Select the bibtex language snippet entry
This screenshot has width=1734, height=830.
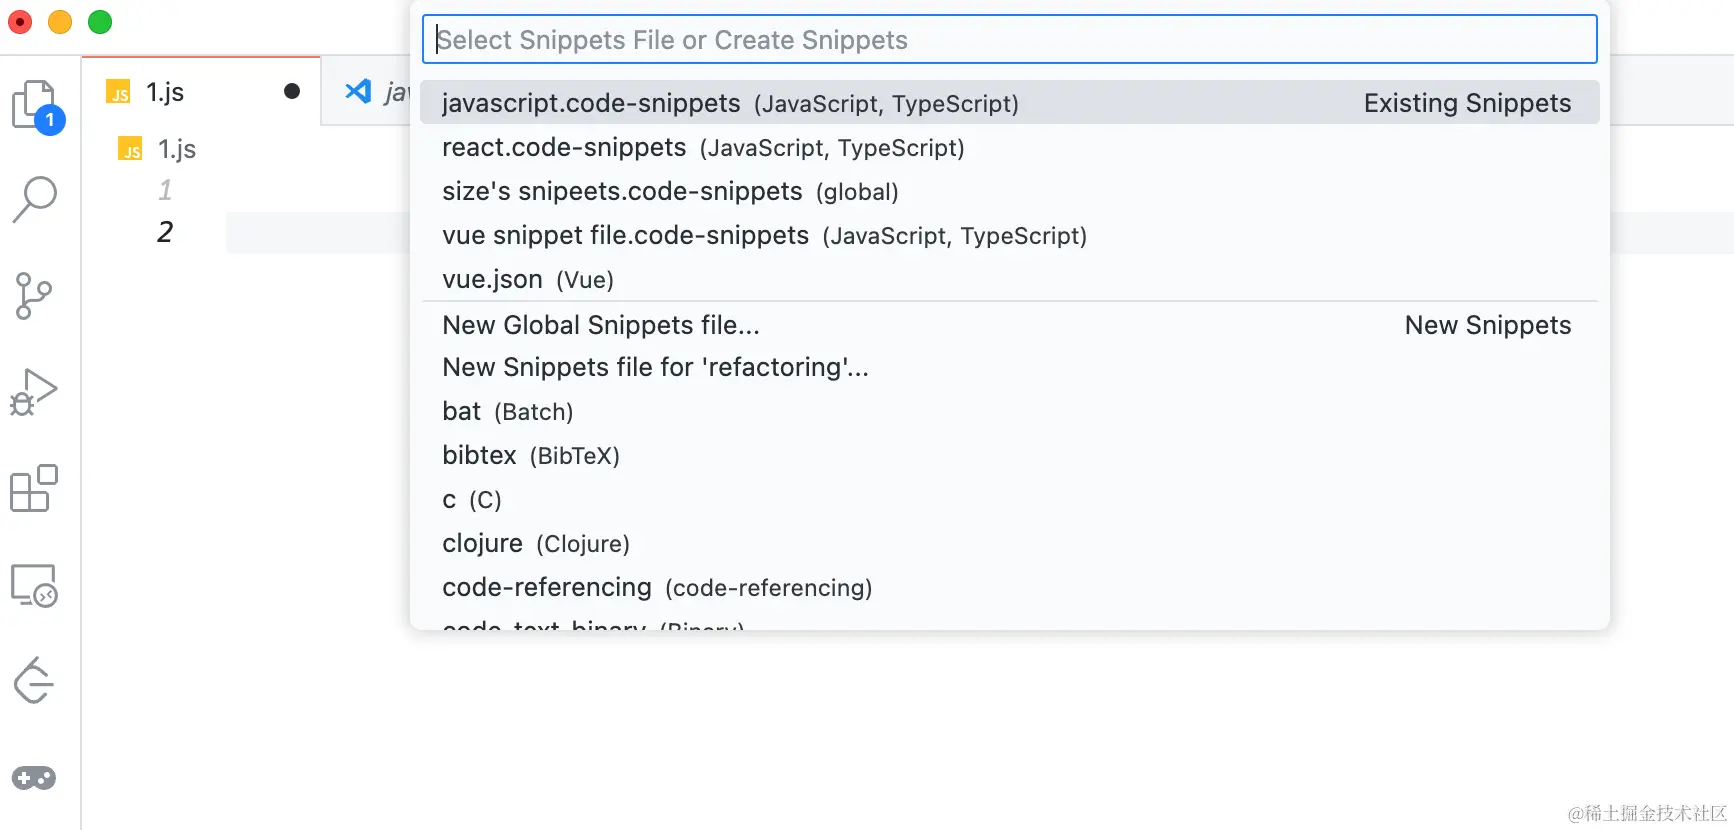click(479, 456)
